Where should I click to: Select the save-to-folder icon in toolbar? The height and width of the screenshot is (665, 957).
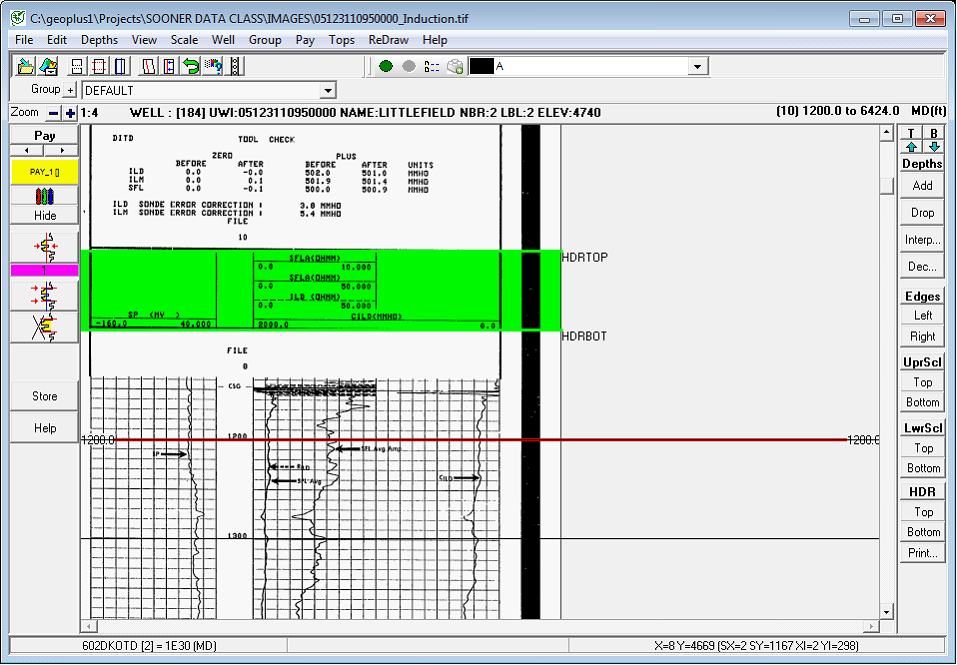pyautogui.click(x=49, y=65)
